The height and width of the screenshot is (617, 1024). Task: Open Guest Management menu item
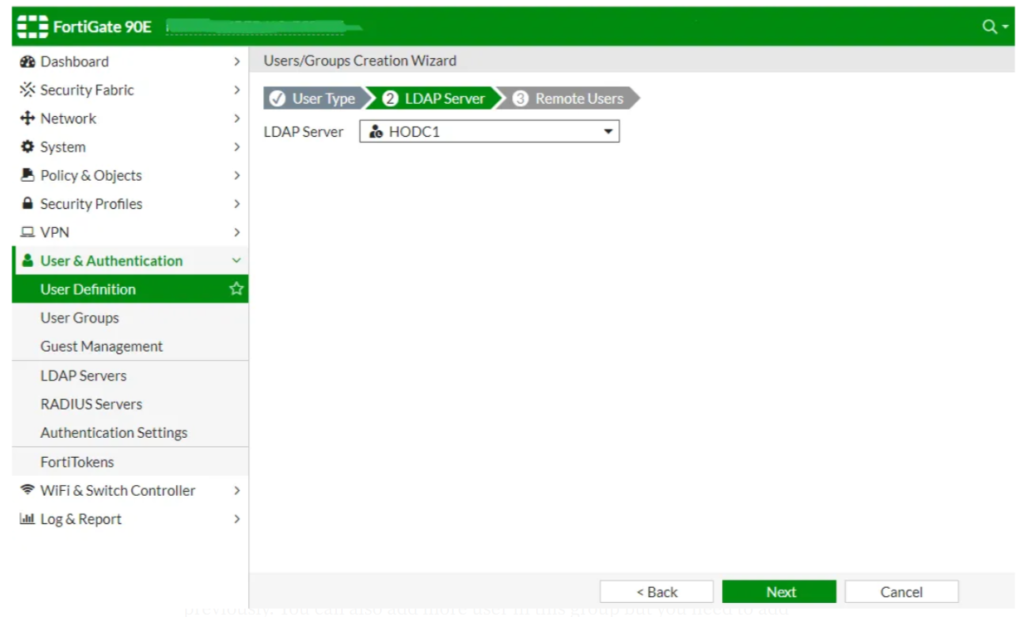point(130,346)
